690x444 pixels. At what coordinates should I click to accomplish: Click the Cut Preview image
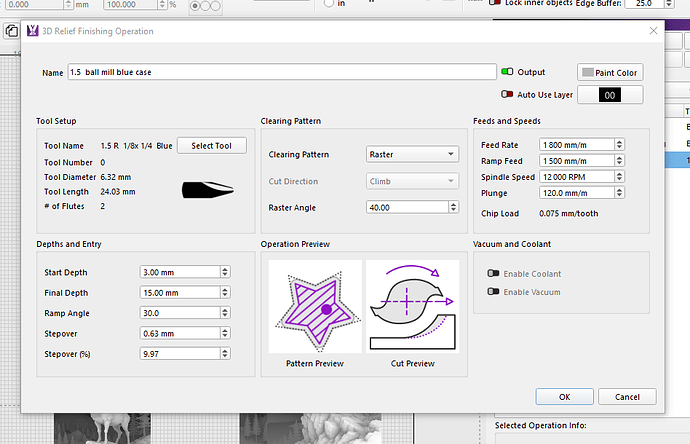coord(412,306)
